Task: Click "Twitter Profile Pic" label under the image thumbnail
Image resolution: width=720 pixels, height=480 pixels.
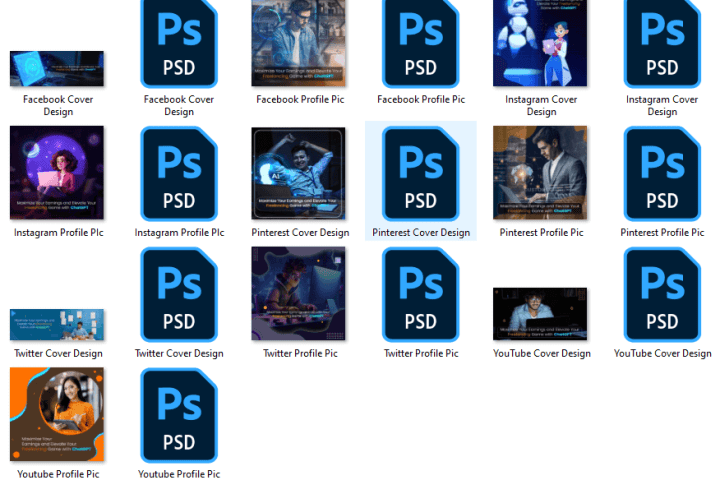Action: (300, 353)
